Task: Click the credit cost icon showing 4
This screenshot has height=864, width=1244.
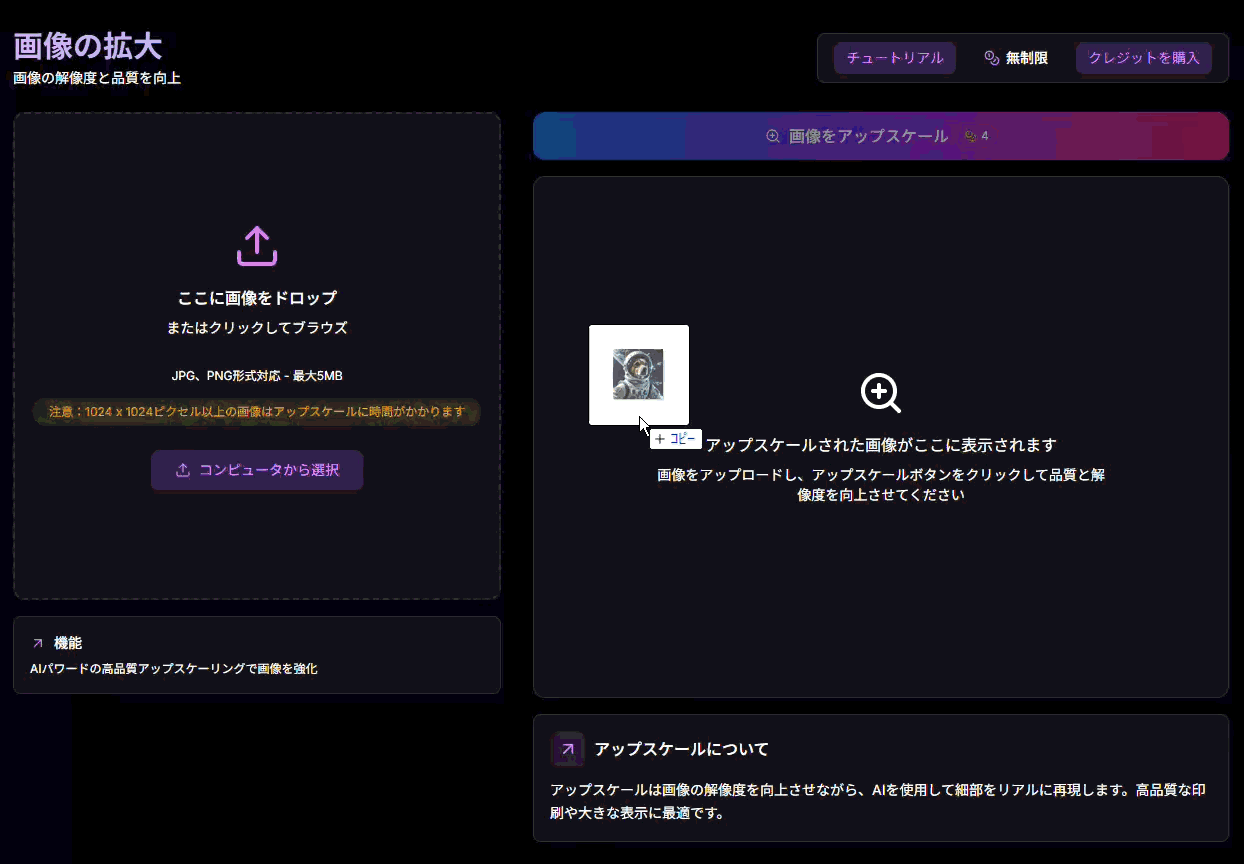Action: [x=970, y=136]
